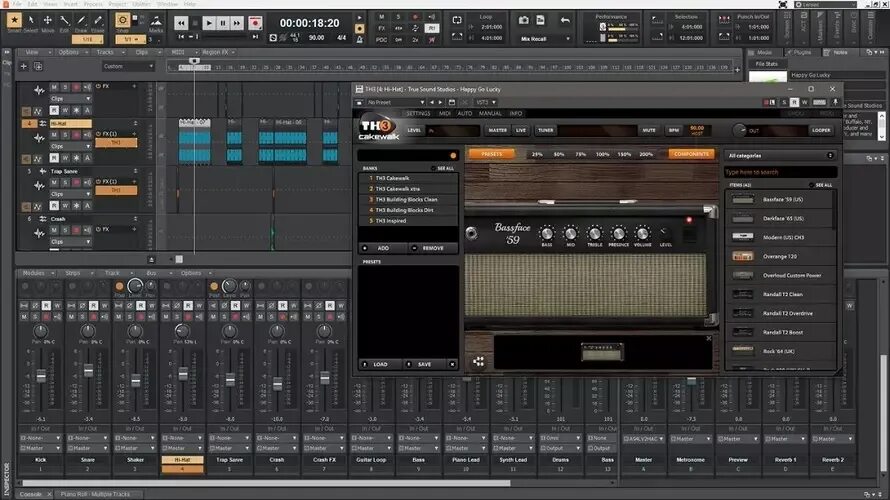Open TH3 MANUAL menu
Screen dimensions: 890x500
click(490, 114)
